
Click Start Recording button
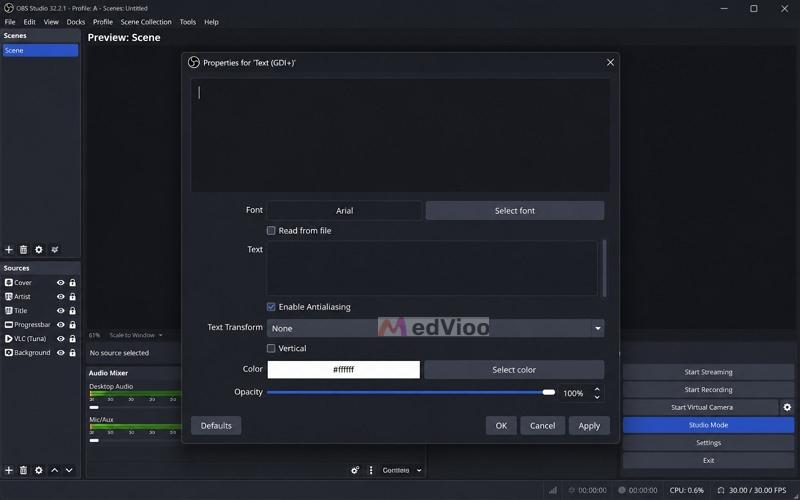(x=708, y=390)
